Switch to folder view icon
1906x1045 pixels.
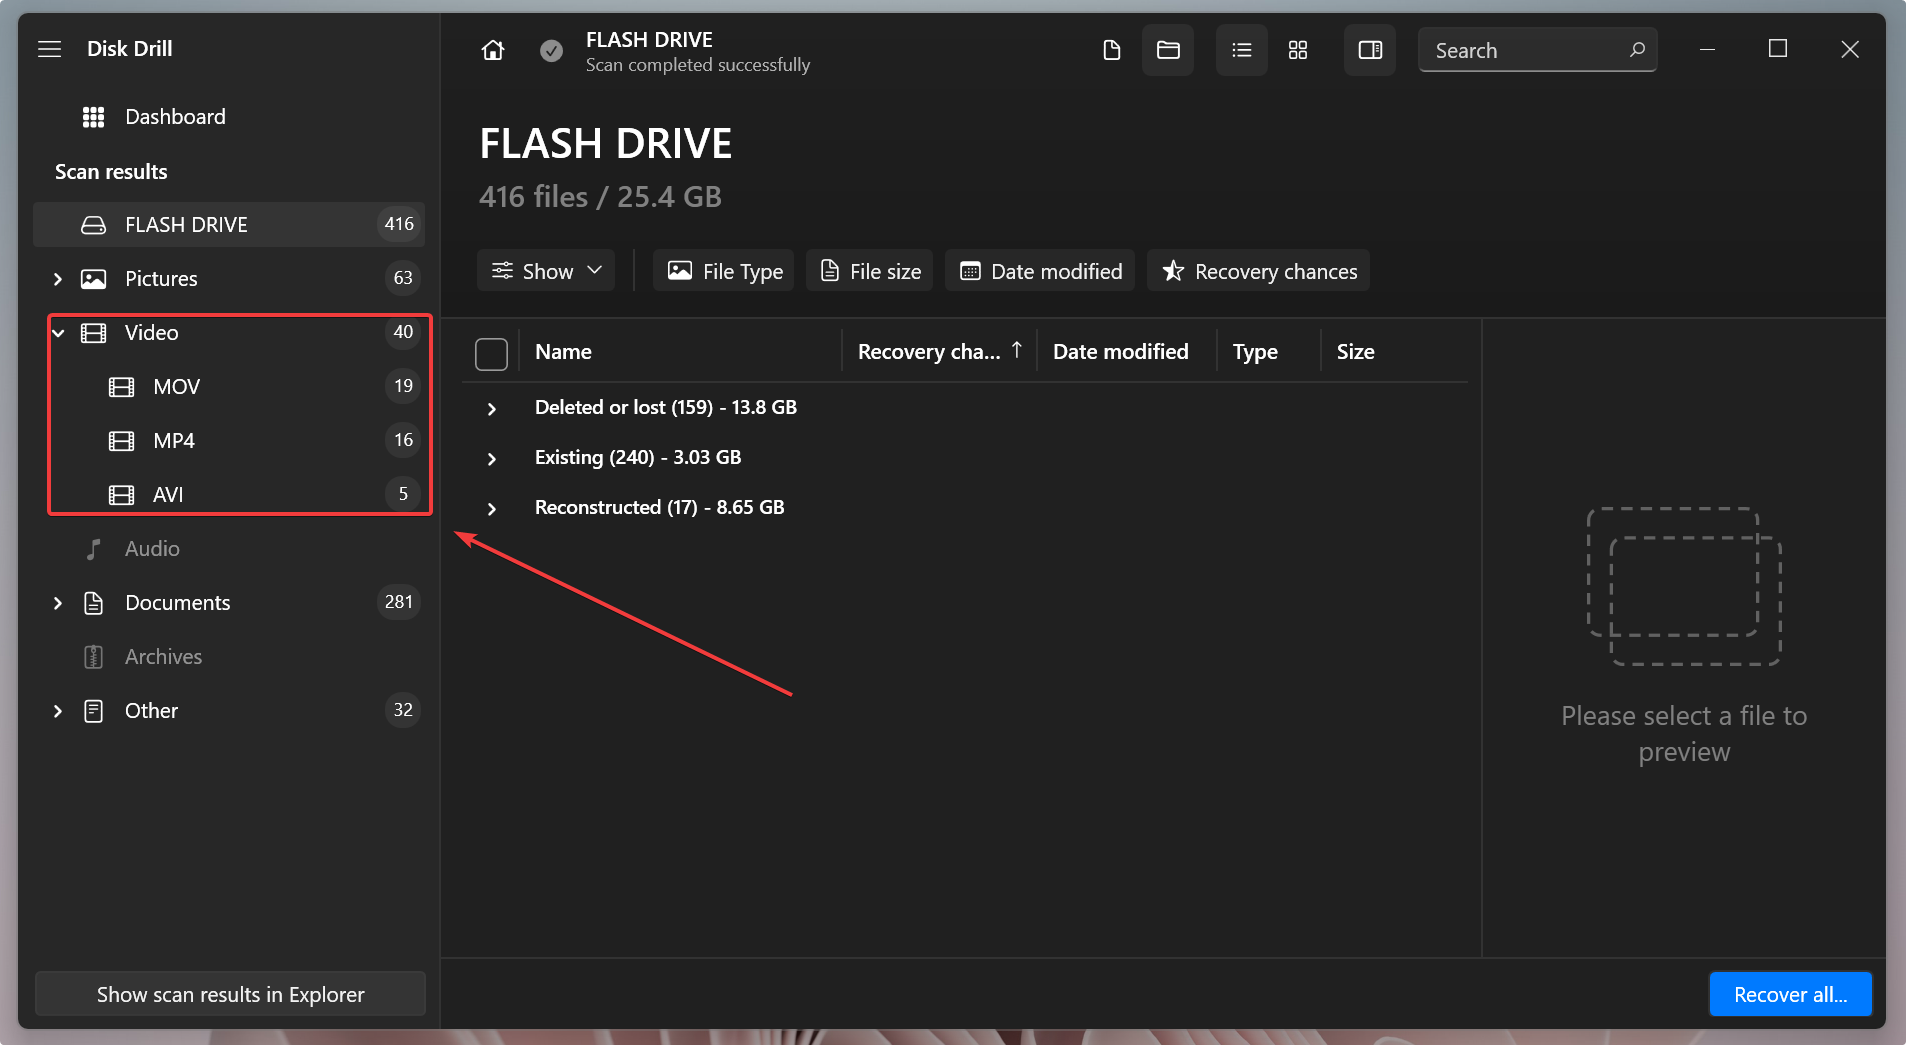pos(1168,50)
